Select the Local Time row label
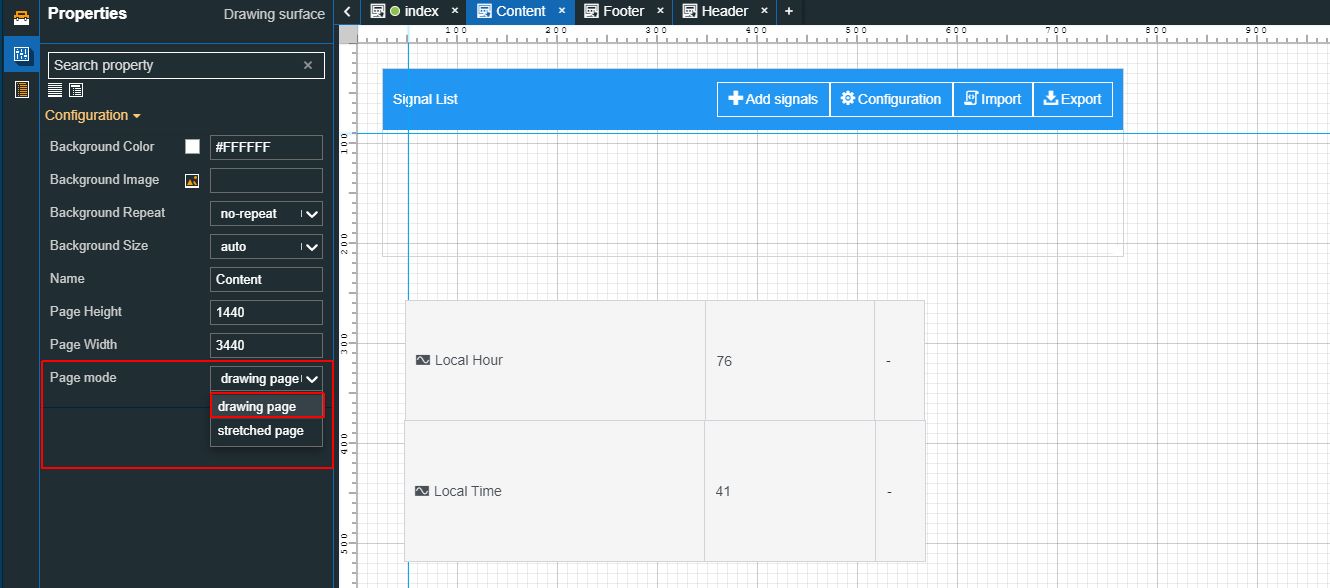This screenshot has width=1330, height=588. 467,491
